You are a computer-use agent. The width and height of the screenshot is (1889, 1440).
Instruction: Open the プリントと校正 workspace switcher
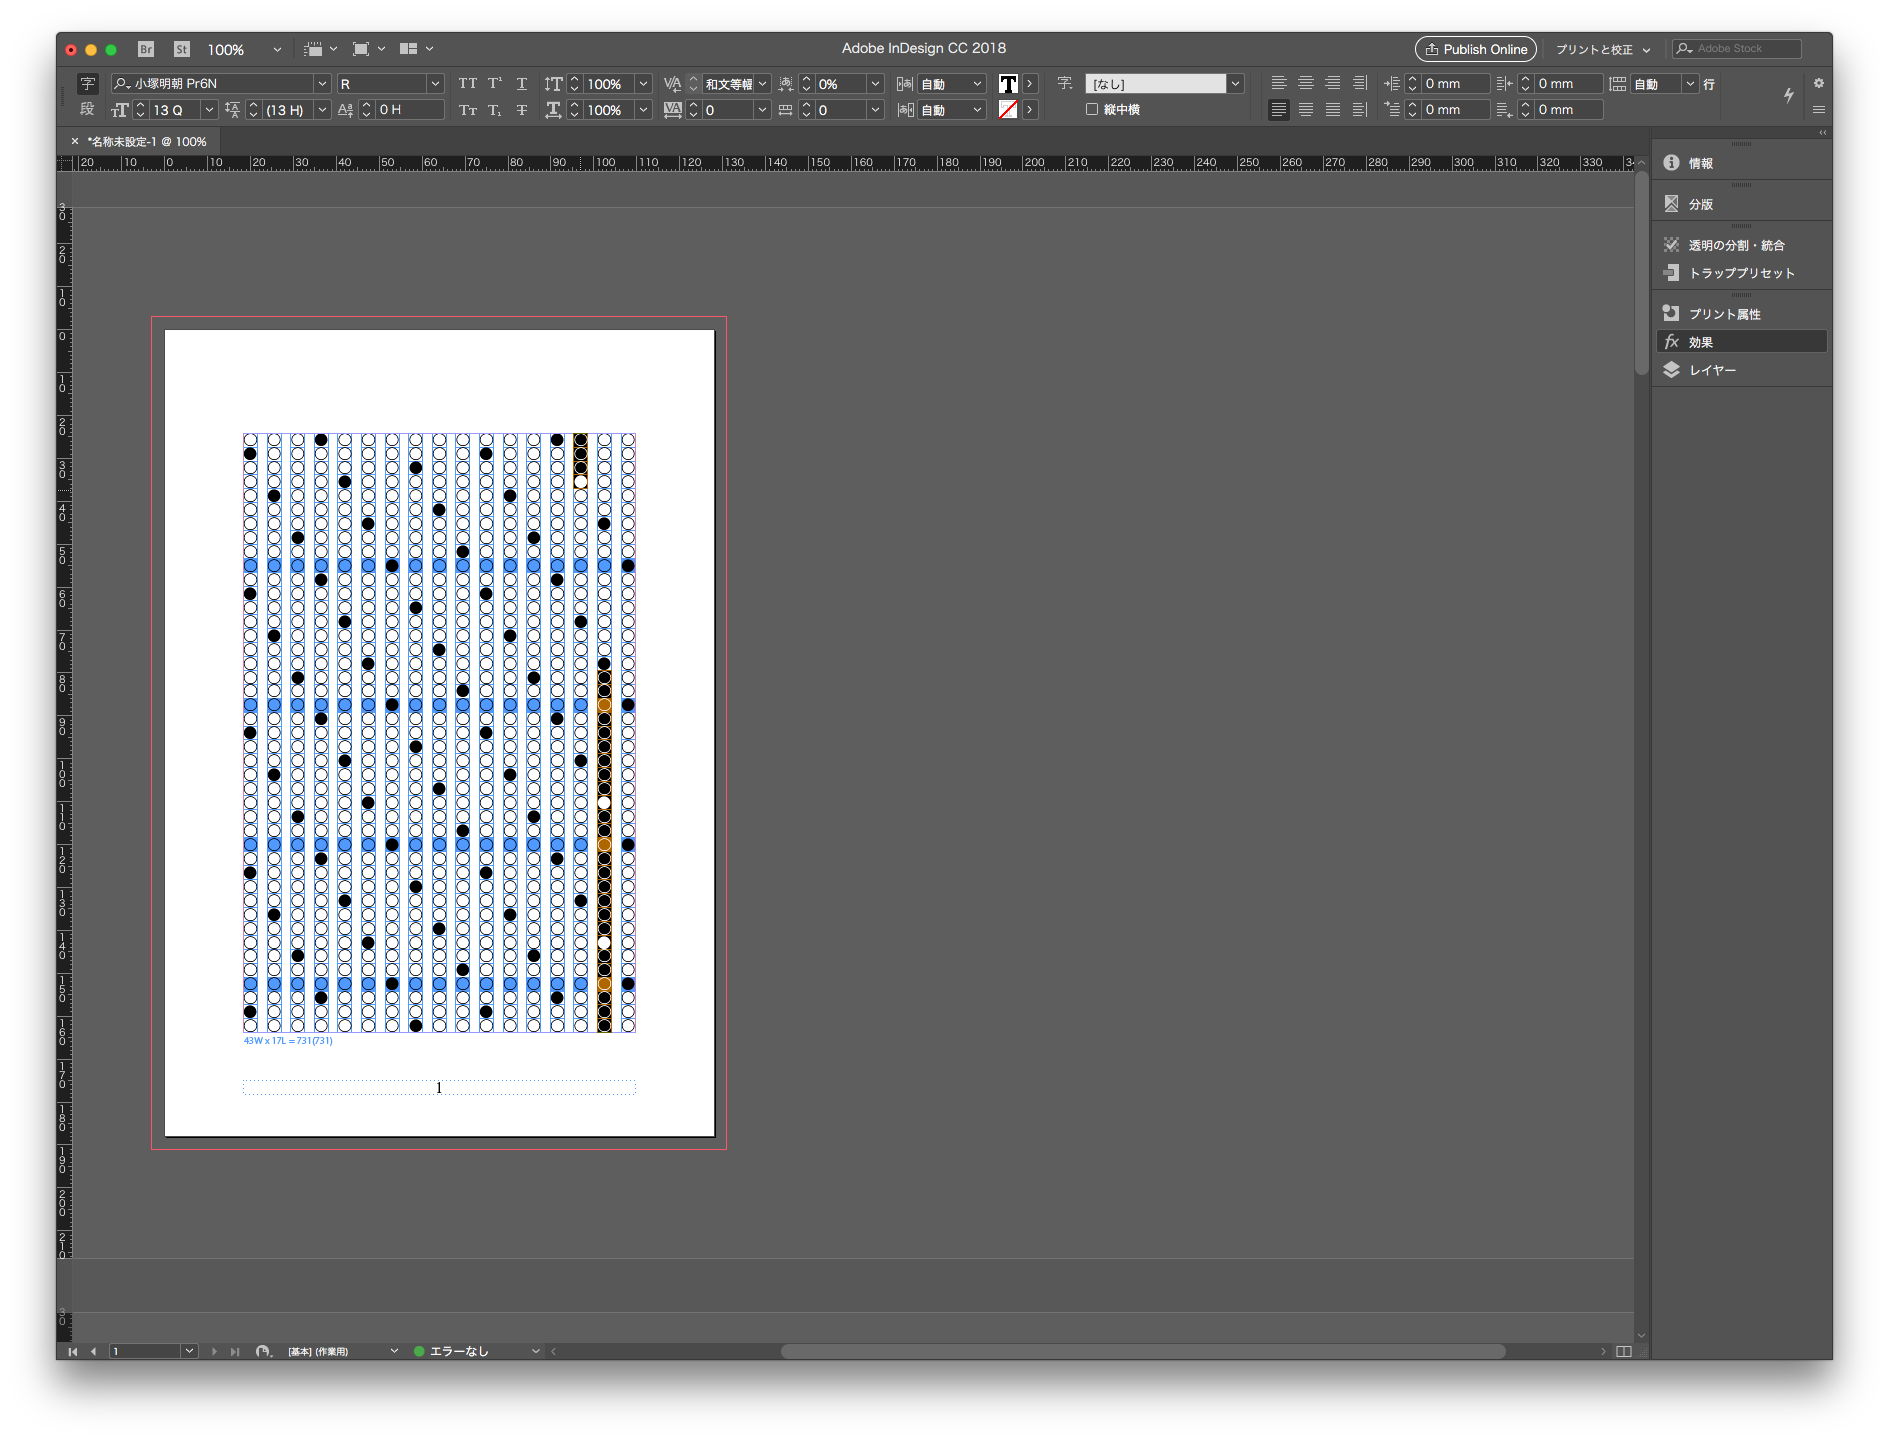(x=1603, y=49)
